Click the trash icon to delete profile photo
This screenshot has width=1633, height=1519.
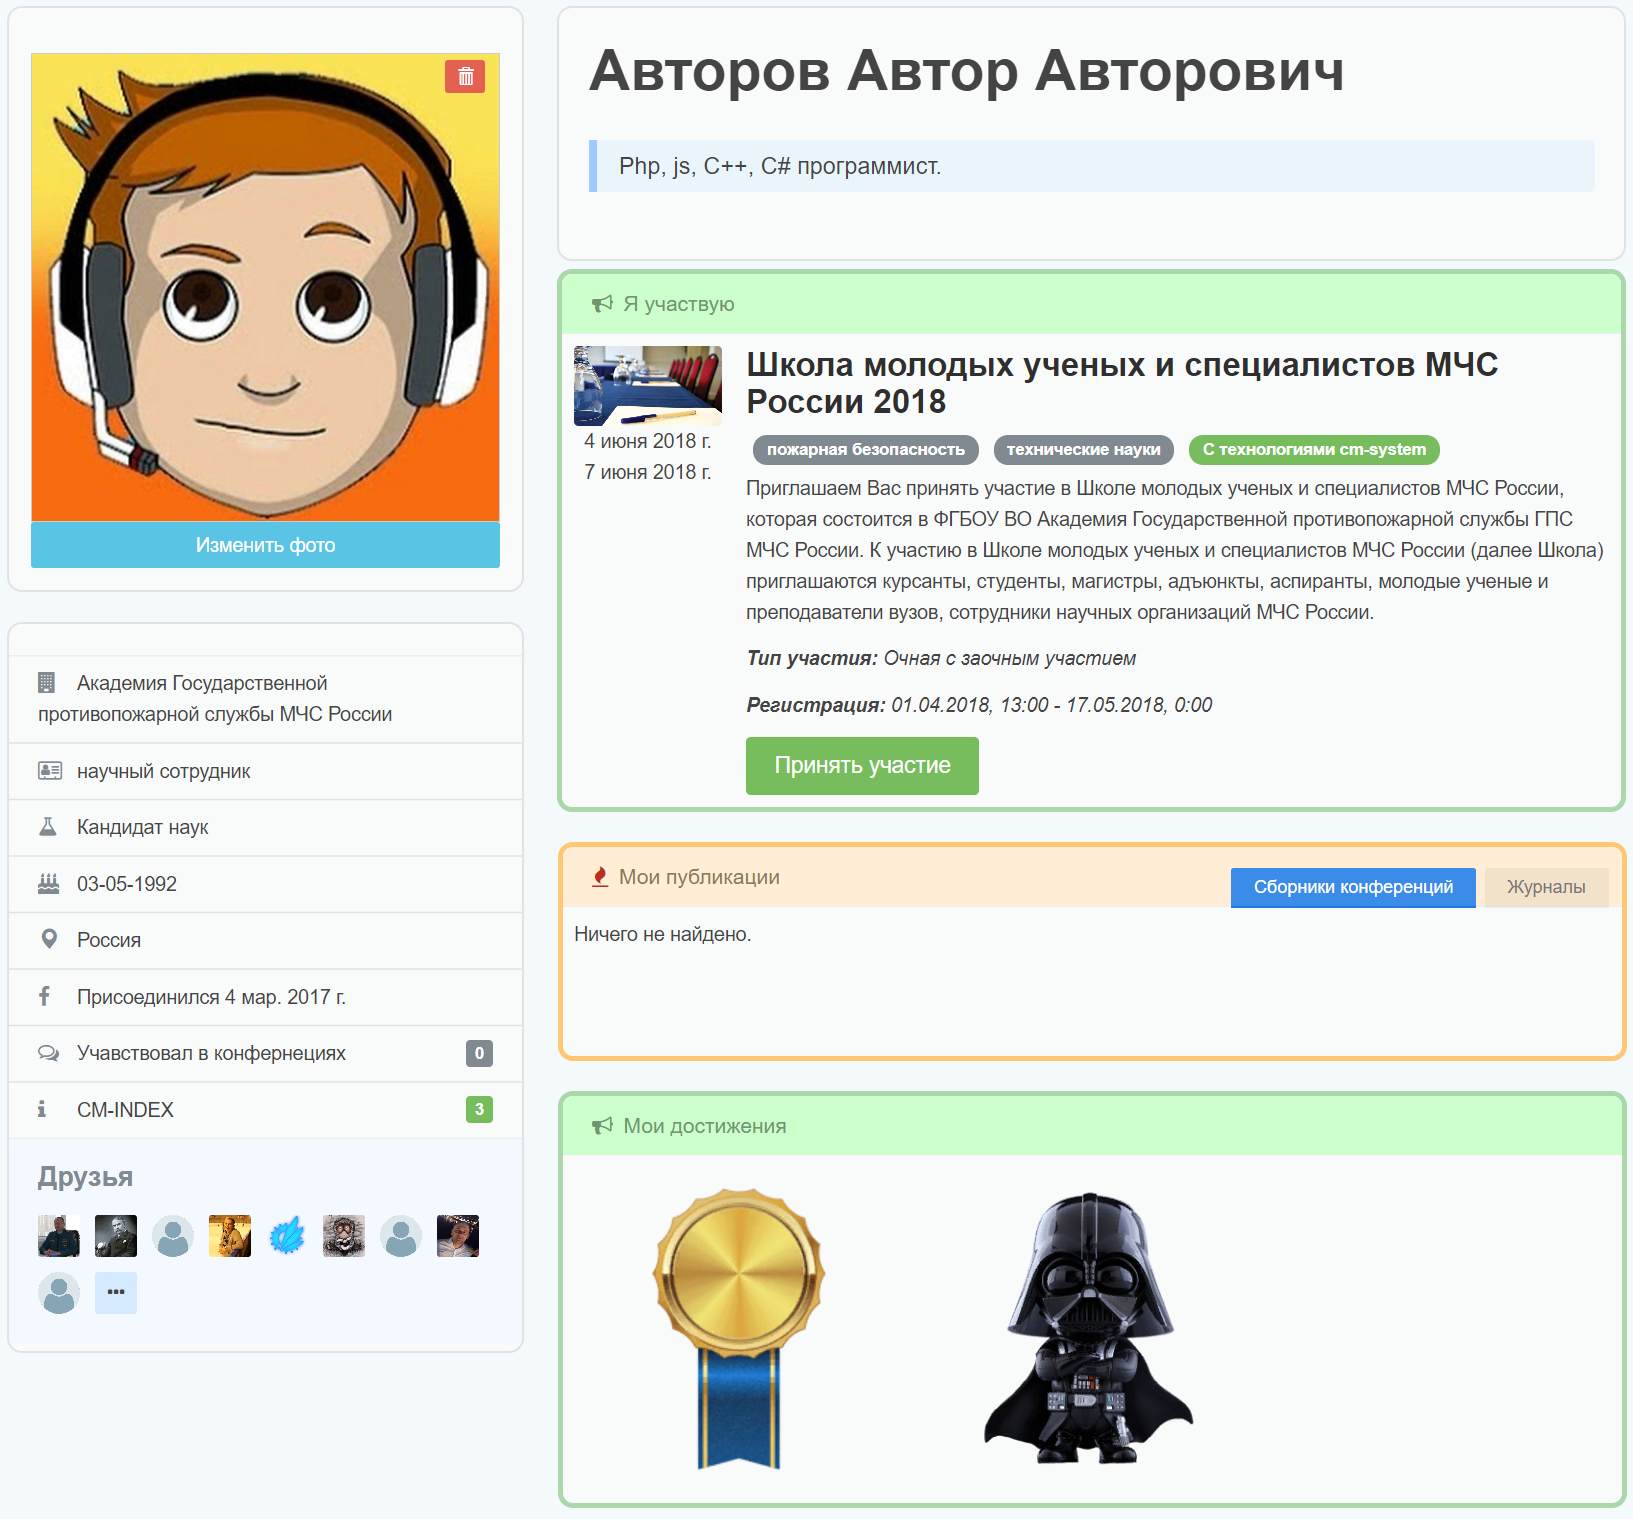[x=466, y=77]
